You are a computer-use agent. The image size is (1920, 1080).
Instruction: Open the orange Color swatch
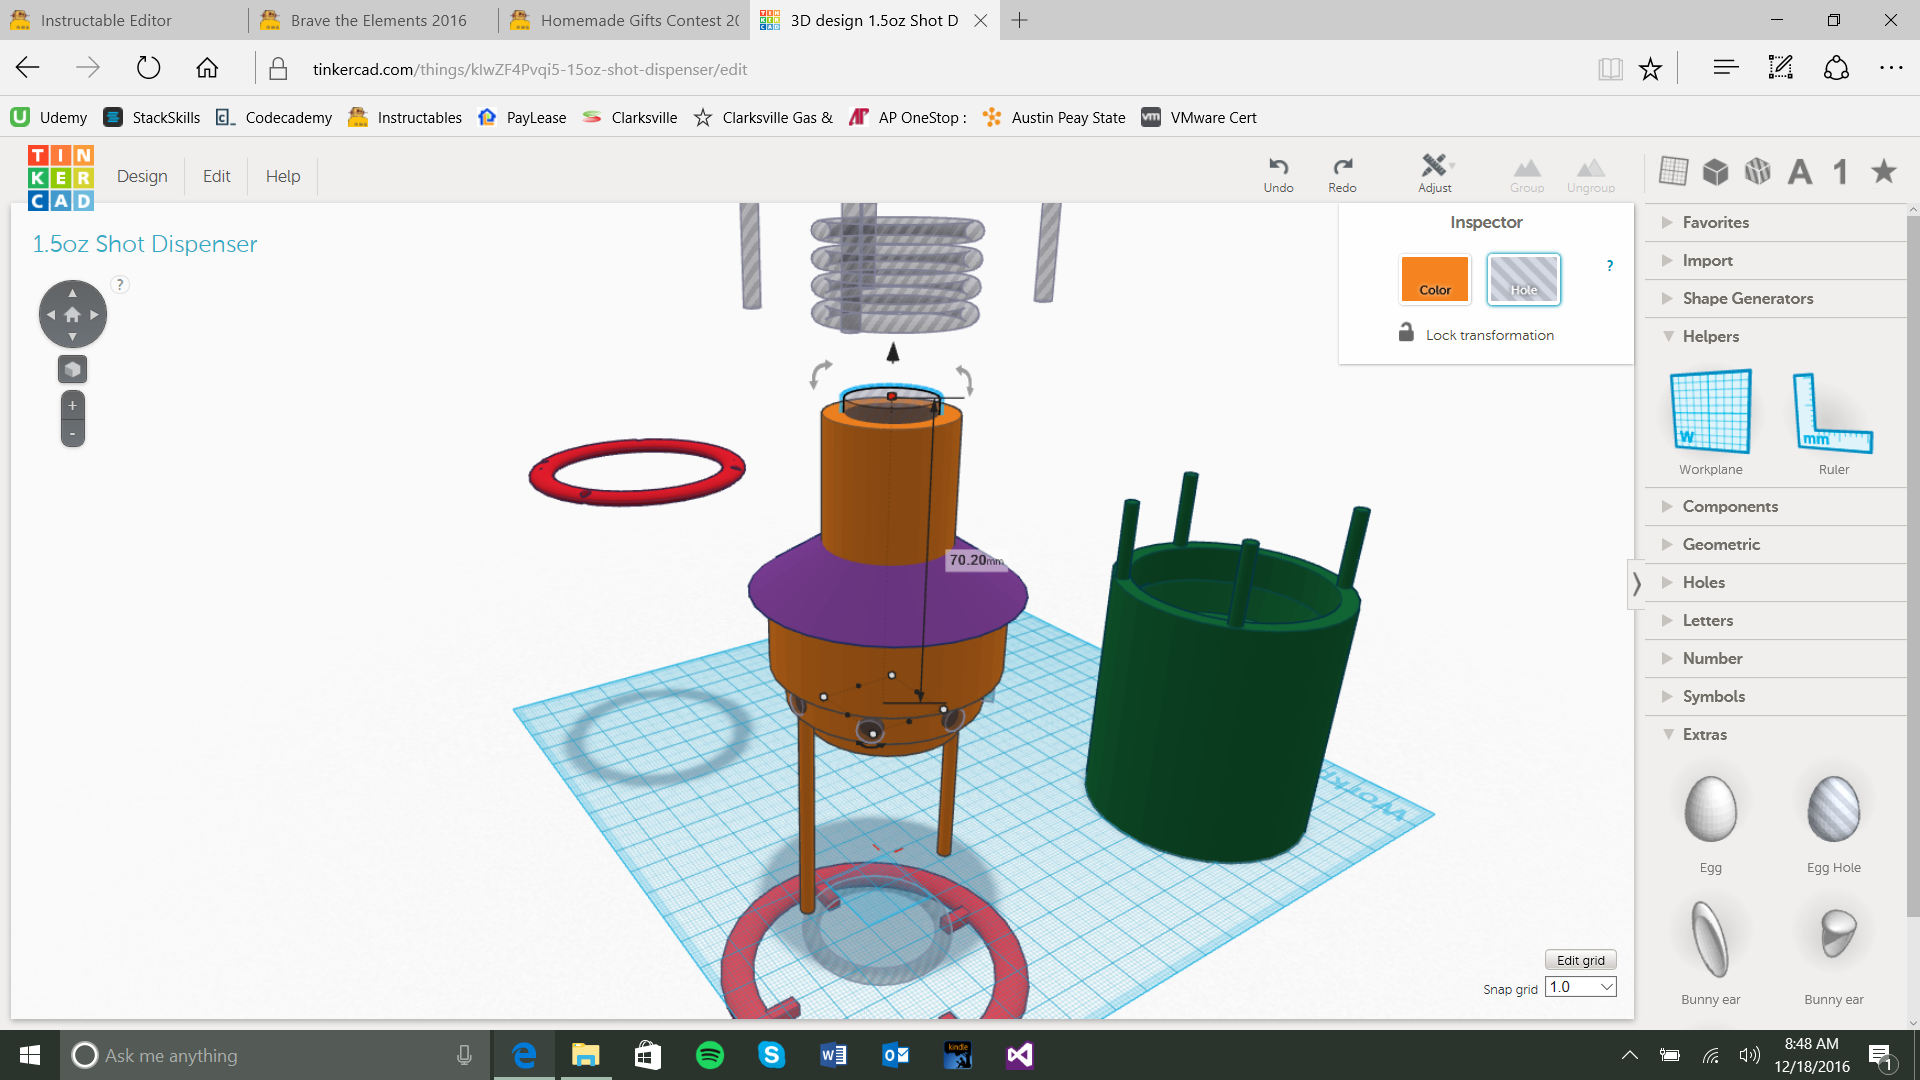(1434, 279)
